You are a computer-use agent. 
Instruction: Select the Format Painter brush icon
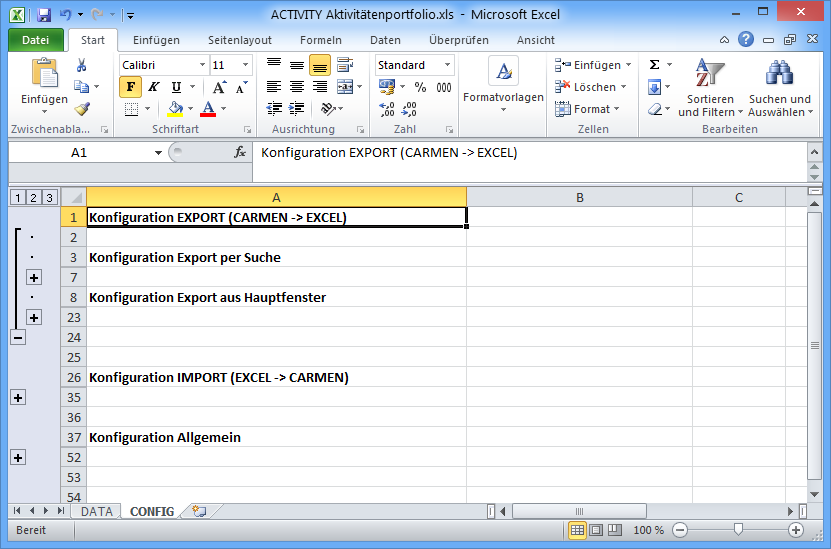82,109
